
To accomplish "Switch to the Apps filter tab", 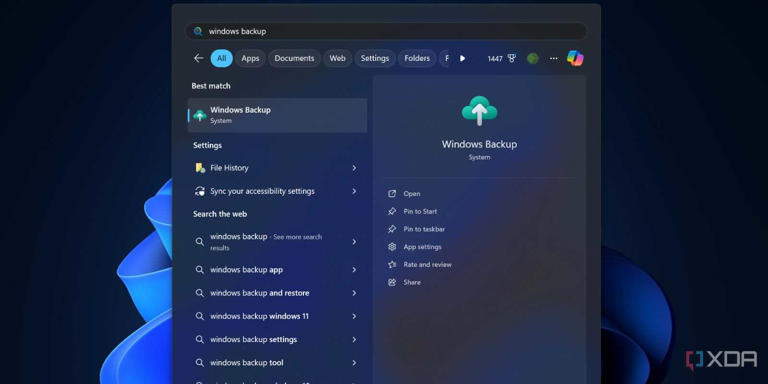I will 250,58.
